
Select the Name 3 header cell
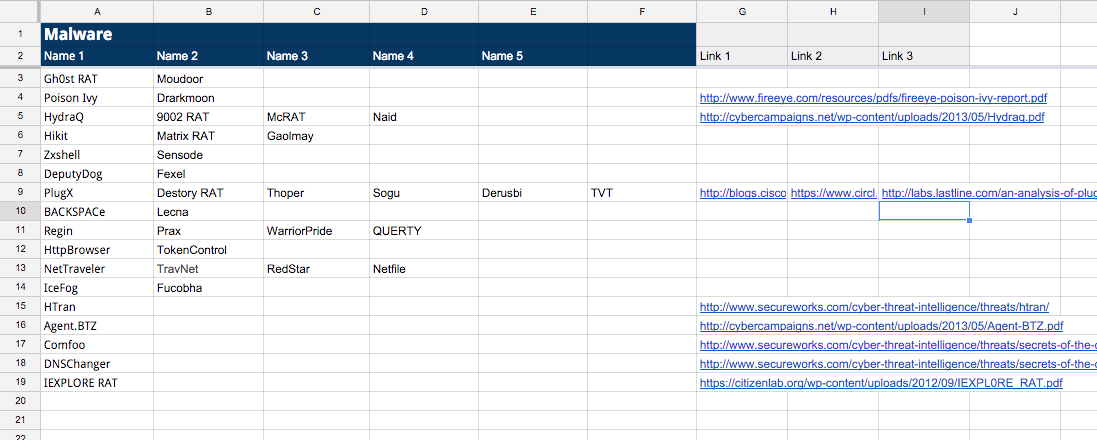click(x=316, y=56)
